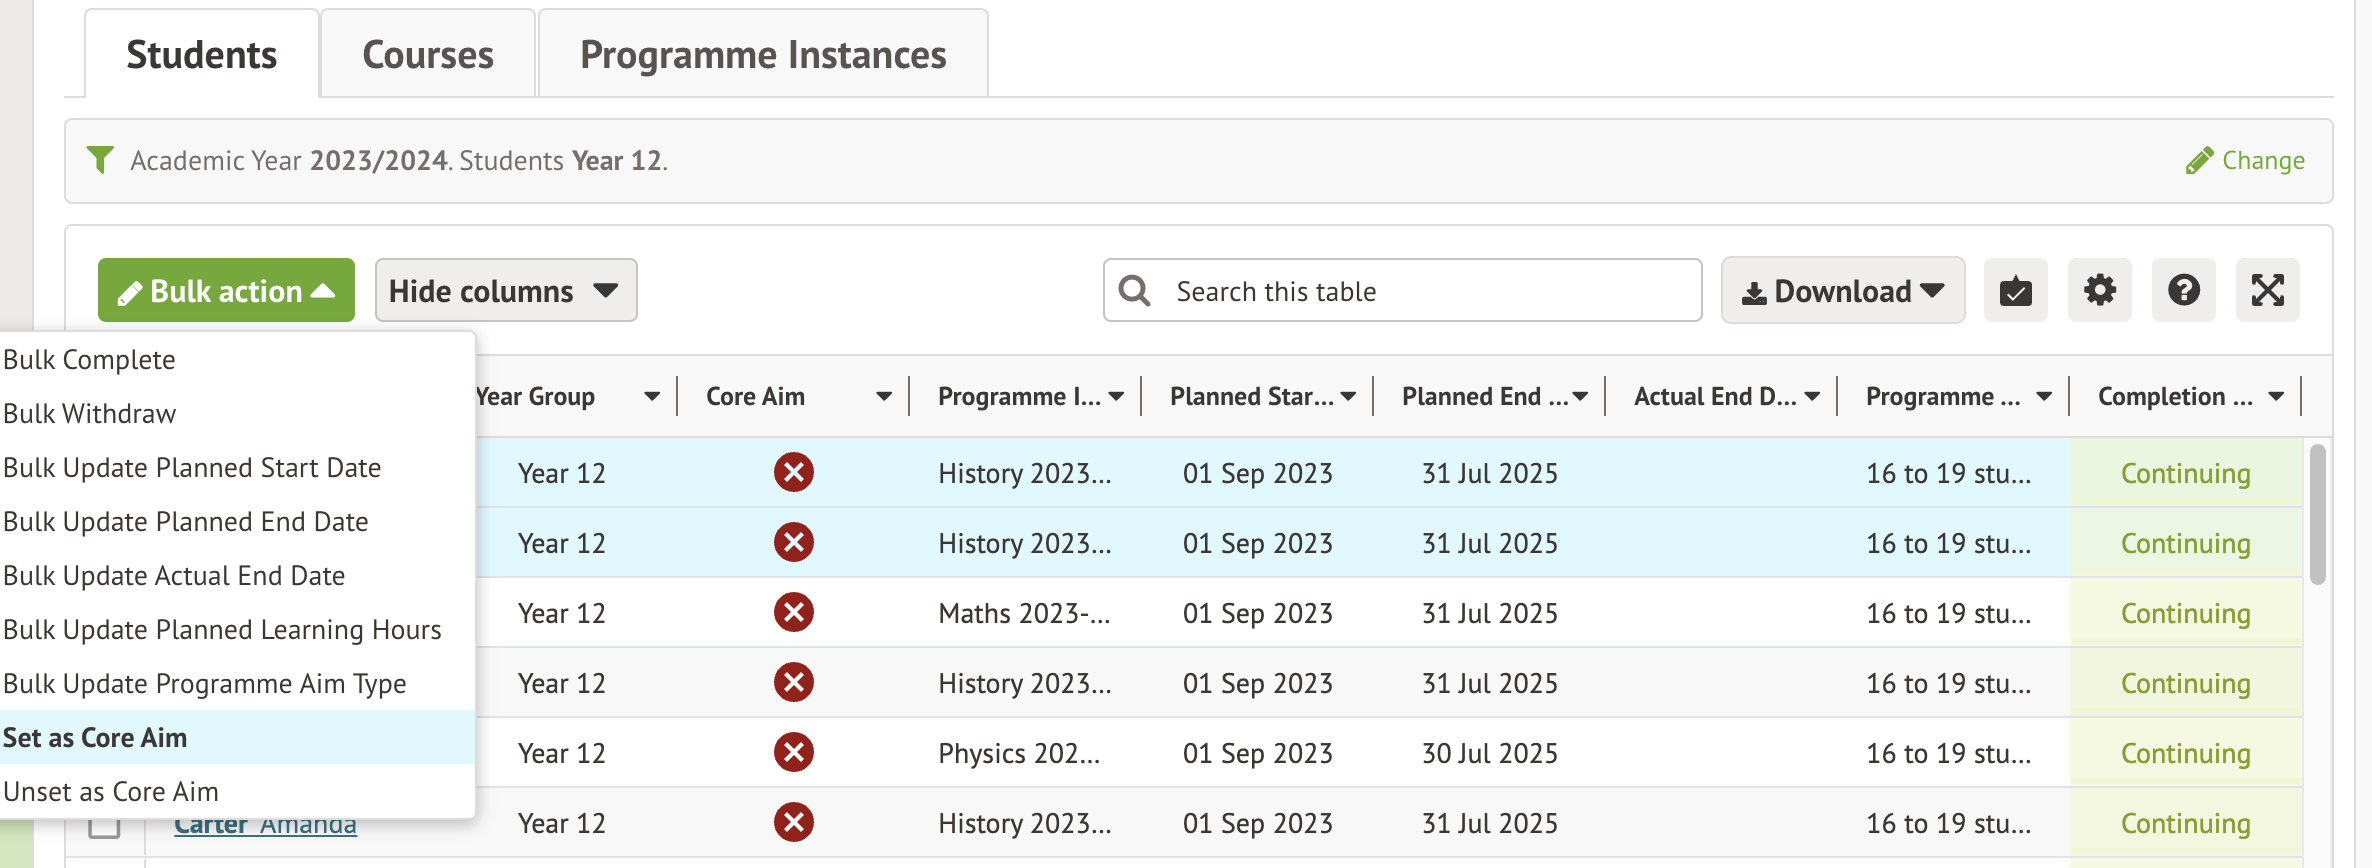Click the red cross in Maths row
2372x868 pixels.
click(x=793, y=613)
